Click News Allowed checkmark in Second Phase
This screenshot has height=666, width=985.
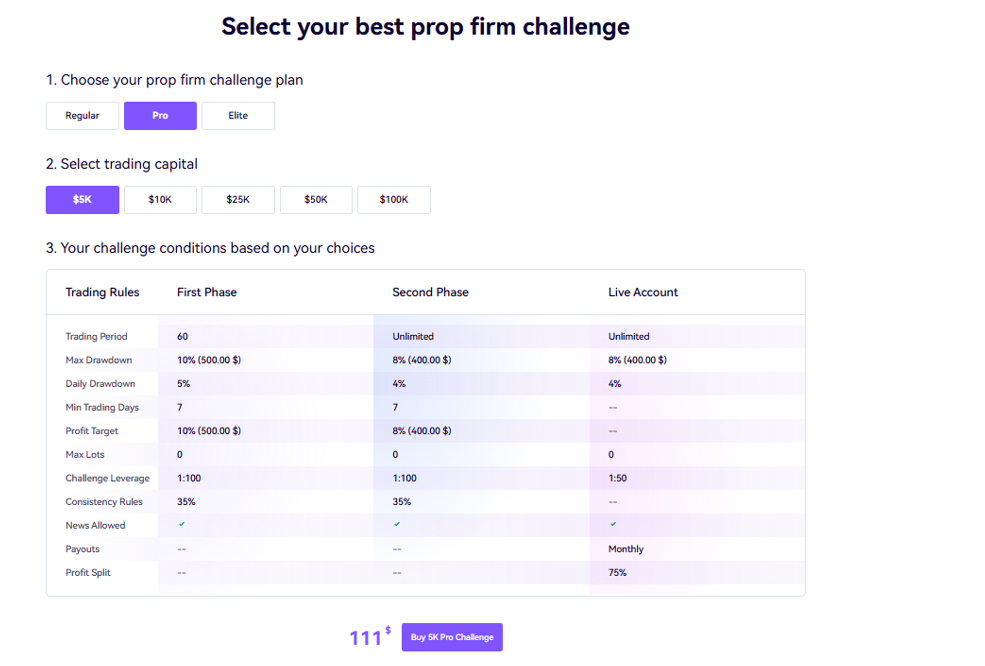click(397, 524)
